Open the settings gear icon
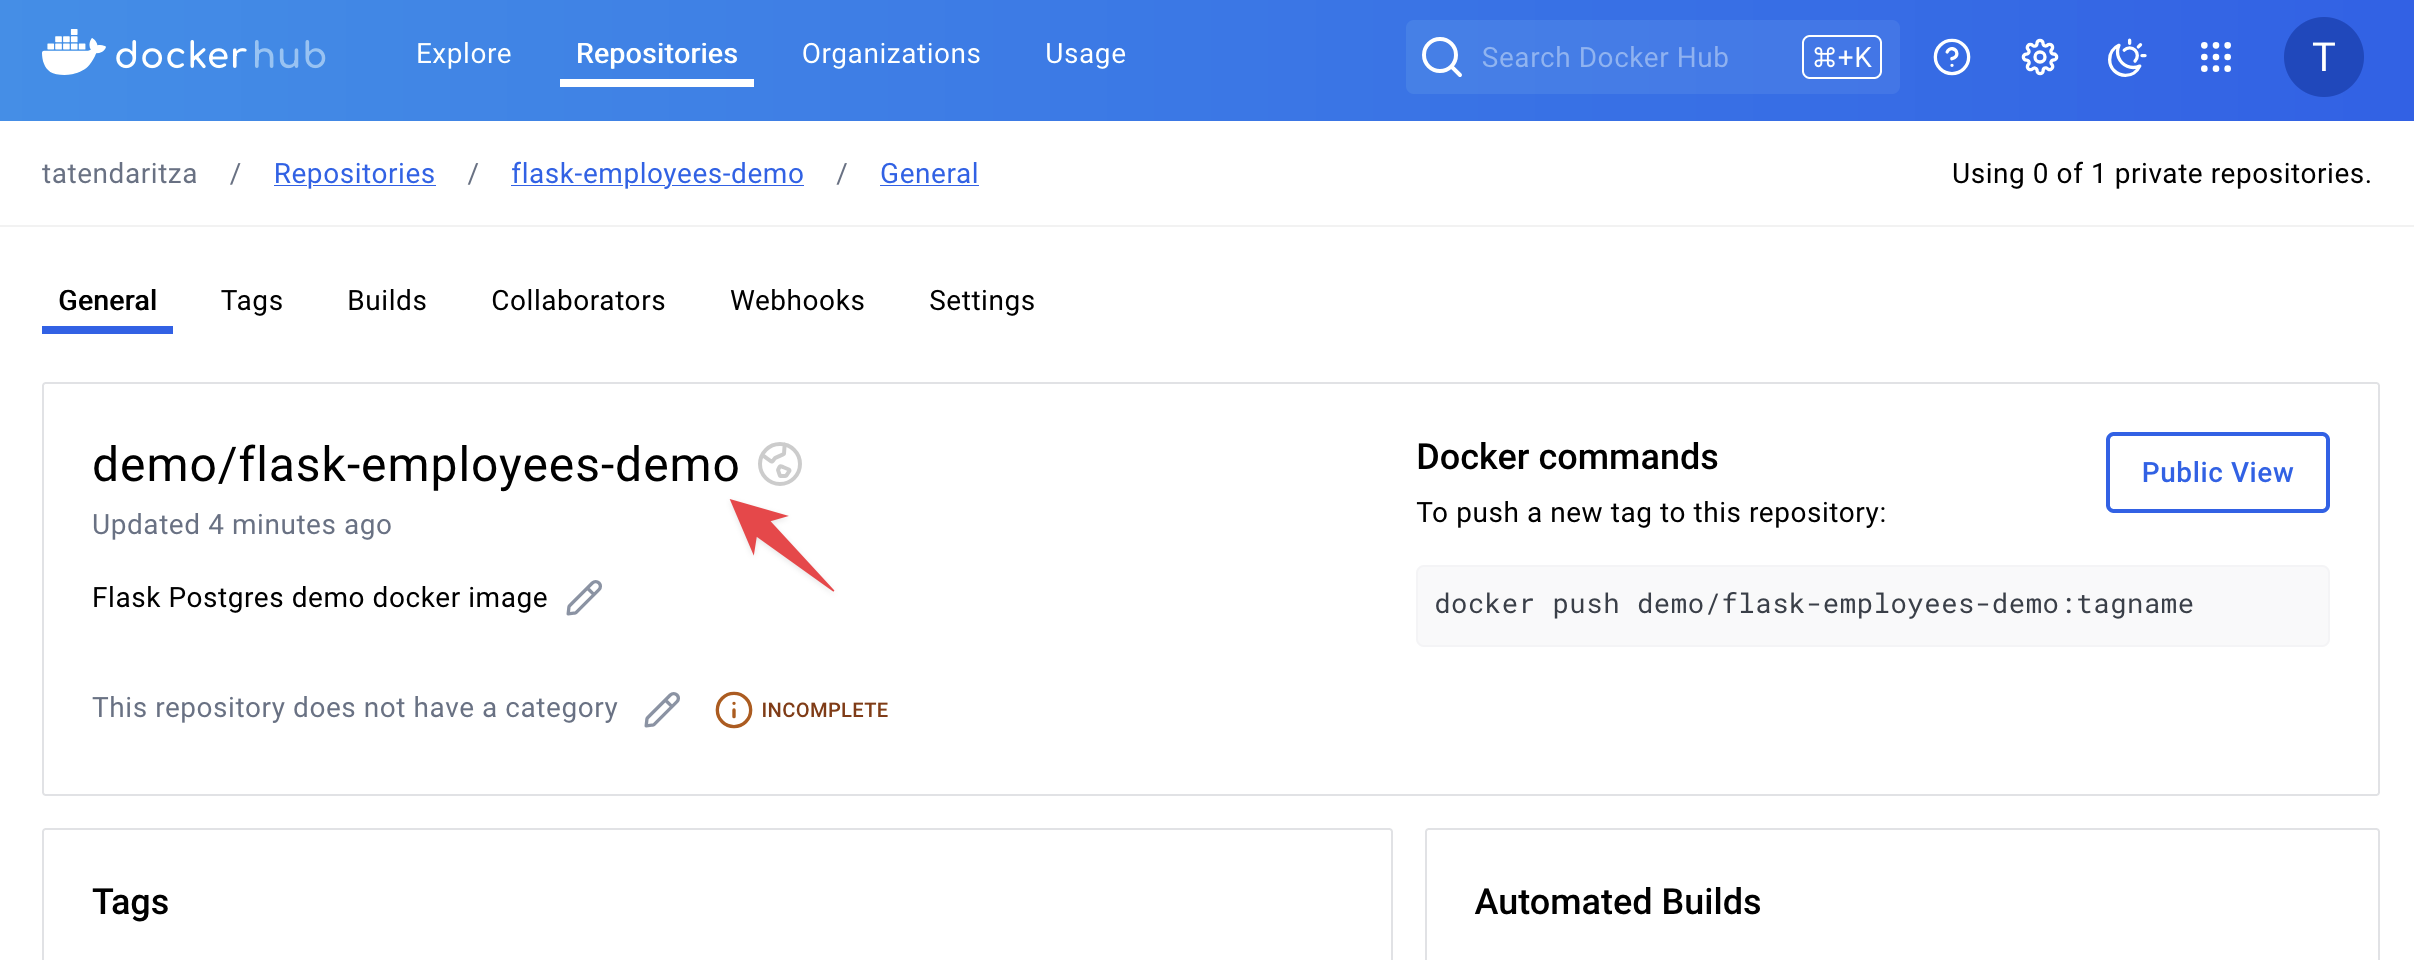 click(x=2039, y=57)
